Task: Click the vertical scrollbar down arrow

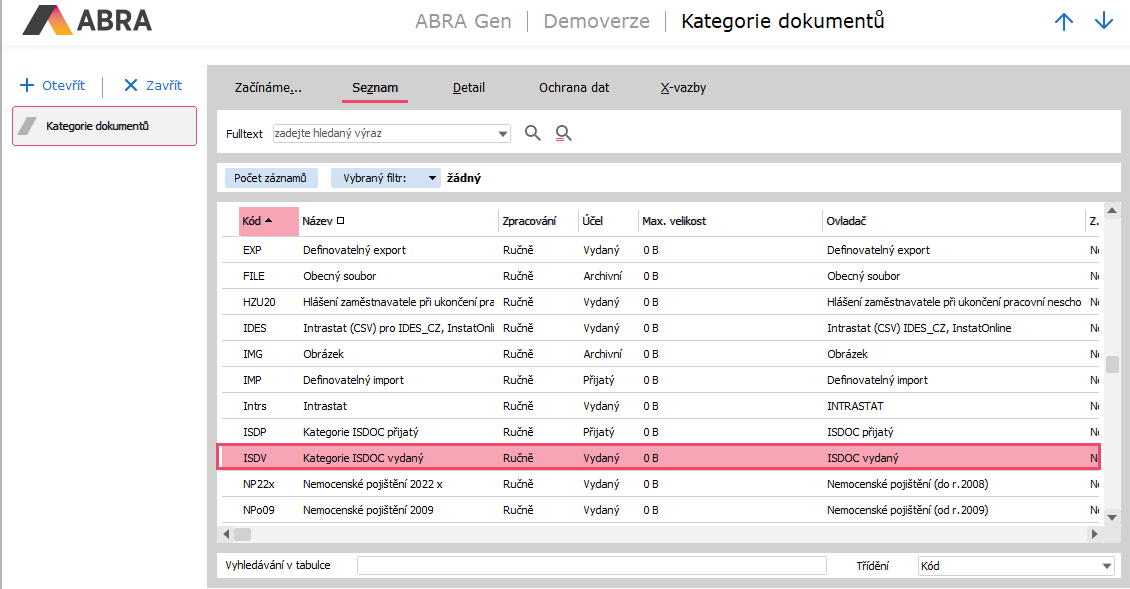Action: [x=1113, y=517]
